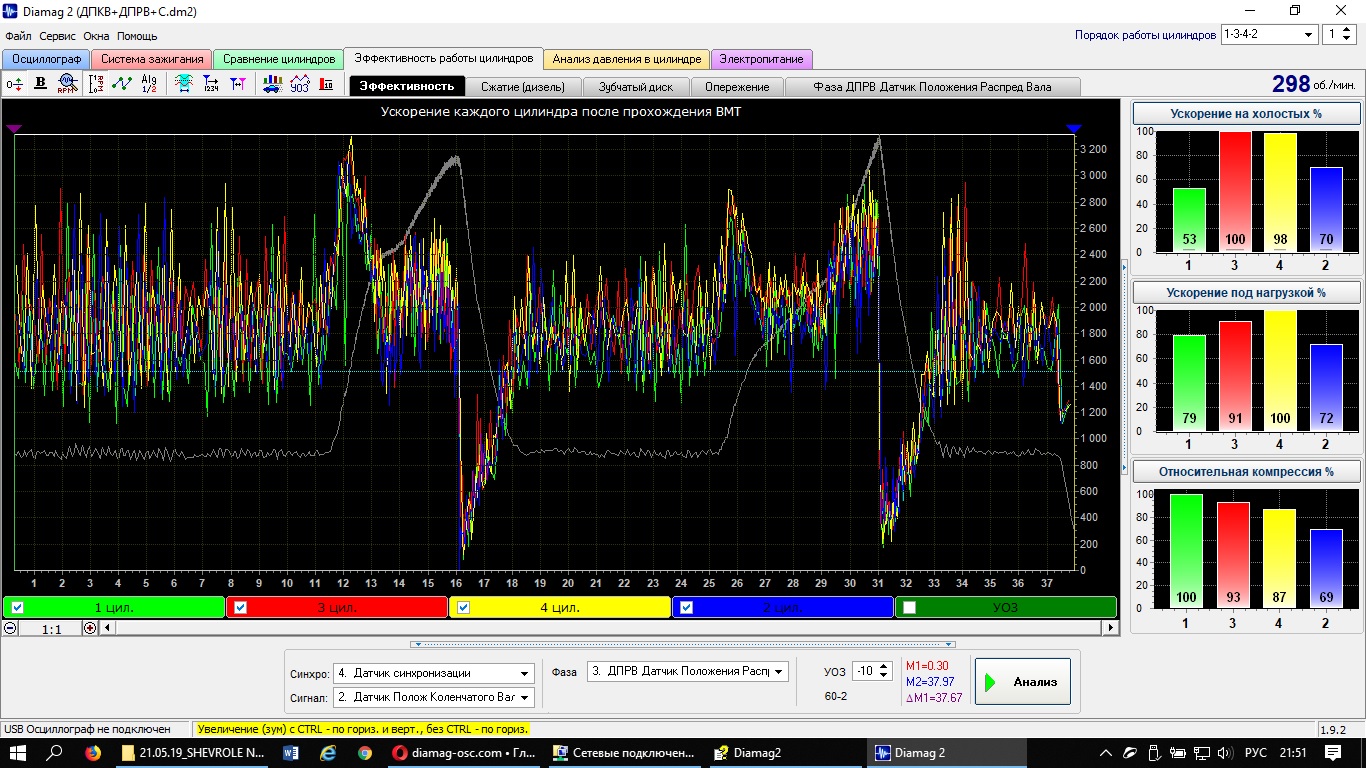The height and width of the screenshot is (768, 1366).
Task: Click the УОЗ ignition timing graph icon
Action: click(299, 84)
